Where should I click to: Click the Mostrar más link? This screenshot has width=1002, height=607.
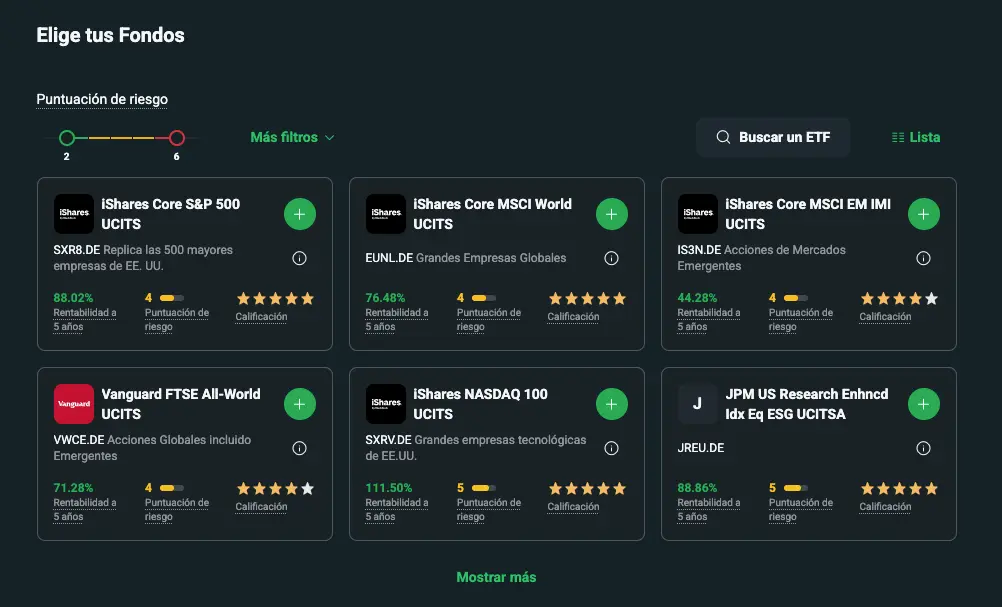[x=496, y=577]
